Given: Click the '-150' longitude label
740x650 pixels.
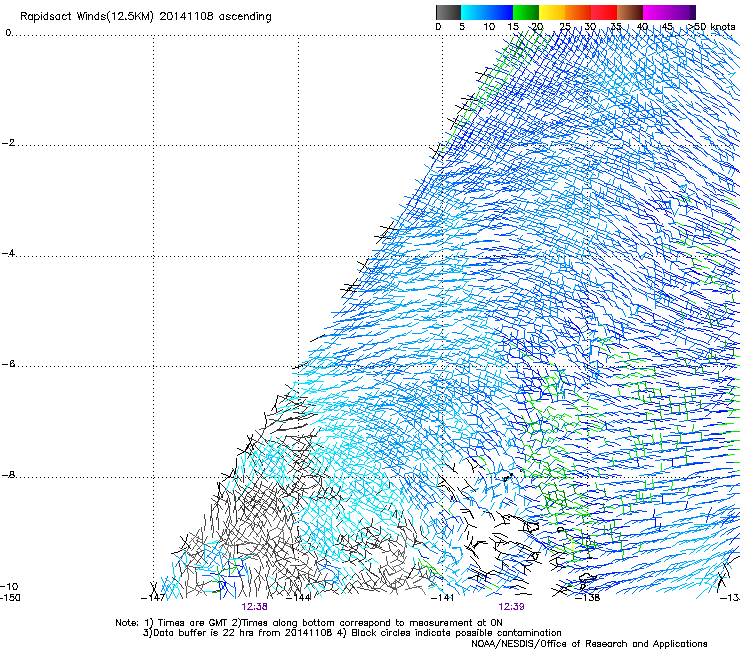Looking at the screenshot, I should tap(10, 598).
